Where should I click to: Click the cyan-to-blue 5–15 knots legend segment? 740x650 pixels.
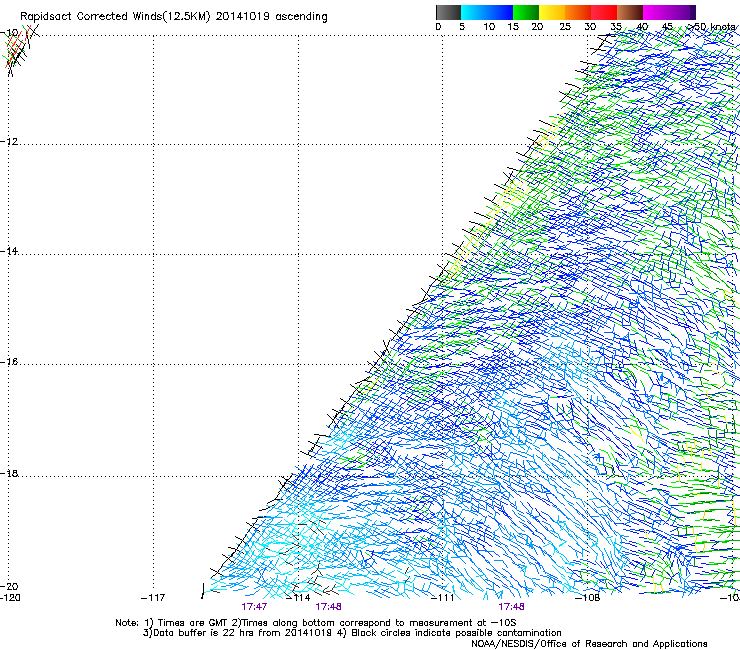(487, 12)
